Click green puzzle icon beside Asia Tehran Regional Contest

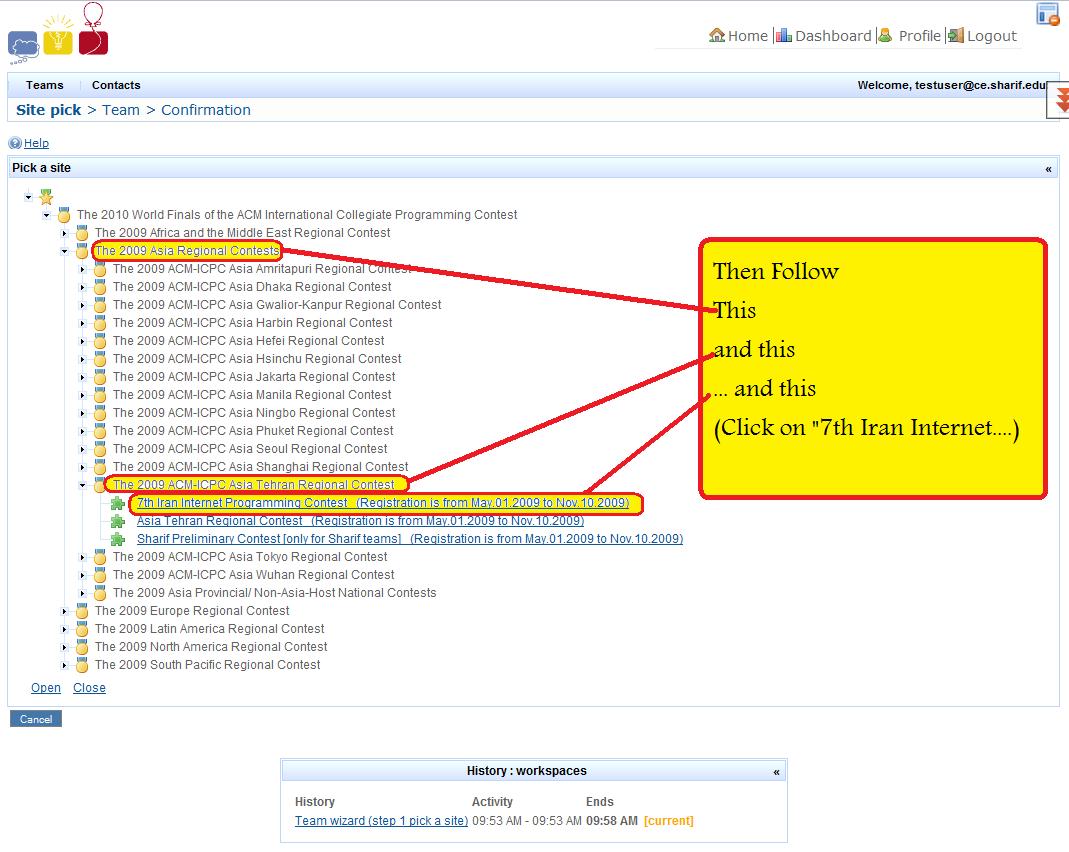pos(118,521)
